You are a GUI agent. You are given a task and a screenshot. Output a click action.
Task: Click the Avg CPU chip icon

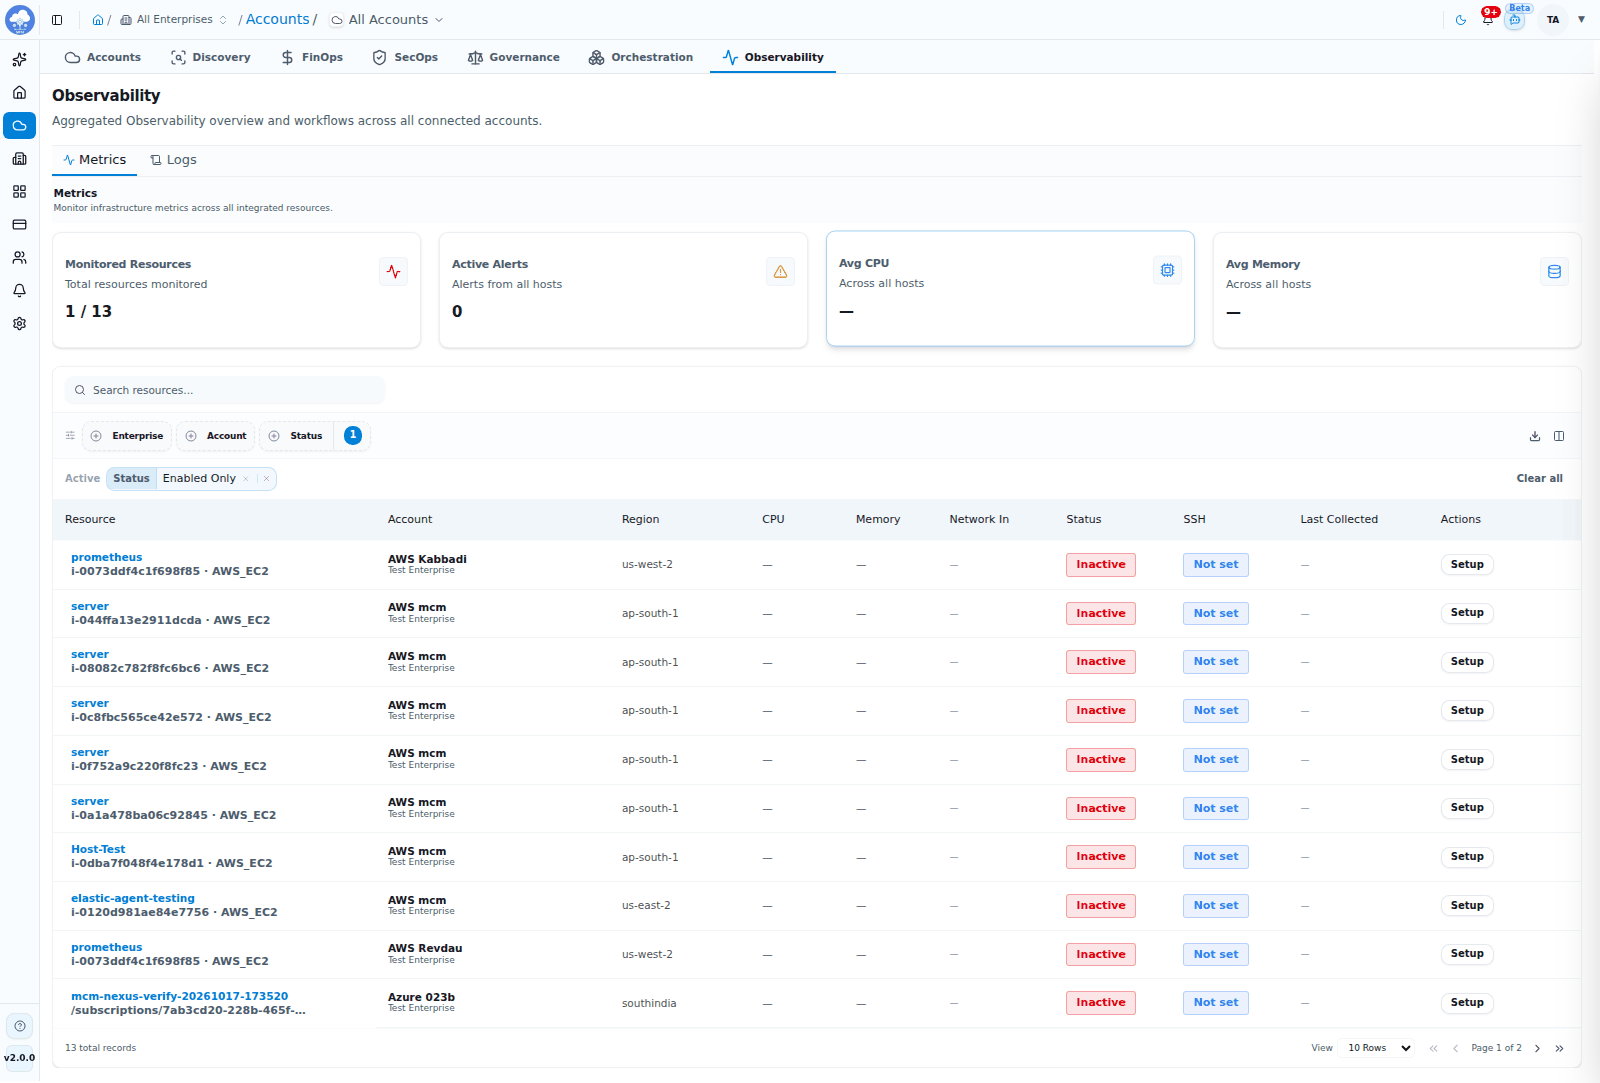pyautogui.click(x=1167, y=270)
